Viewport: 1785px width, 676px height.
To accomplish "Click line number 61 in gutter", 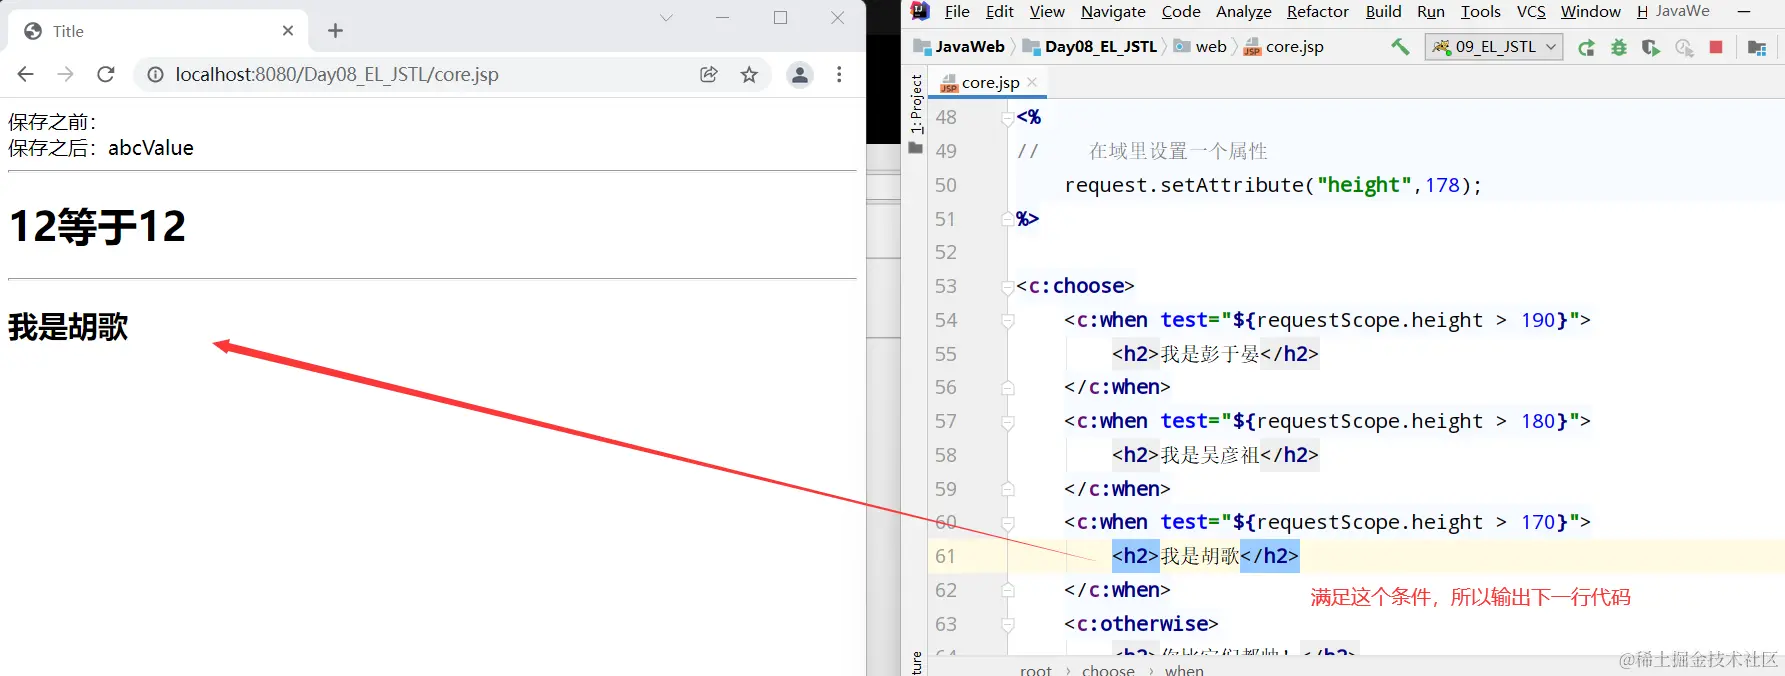I will [946, 556].
